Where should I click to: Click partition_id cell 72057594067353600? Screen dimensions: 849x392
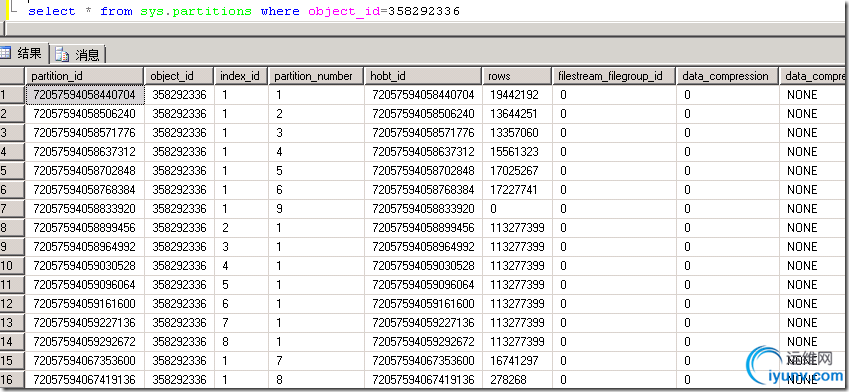84,361
